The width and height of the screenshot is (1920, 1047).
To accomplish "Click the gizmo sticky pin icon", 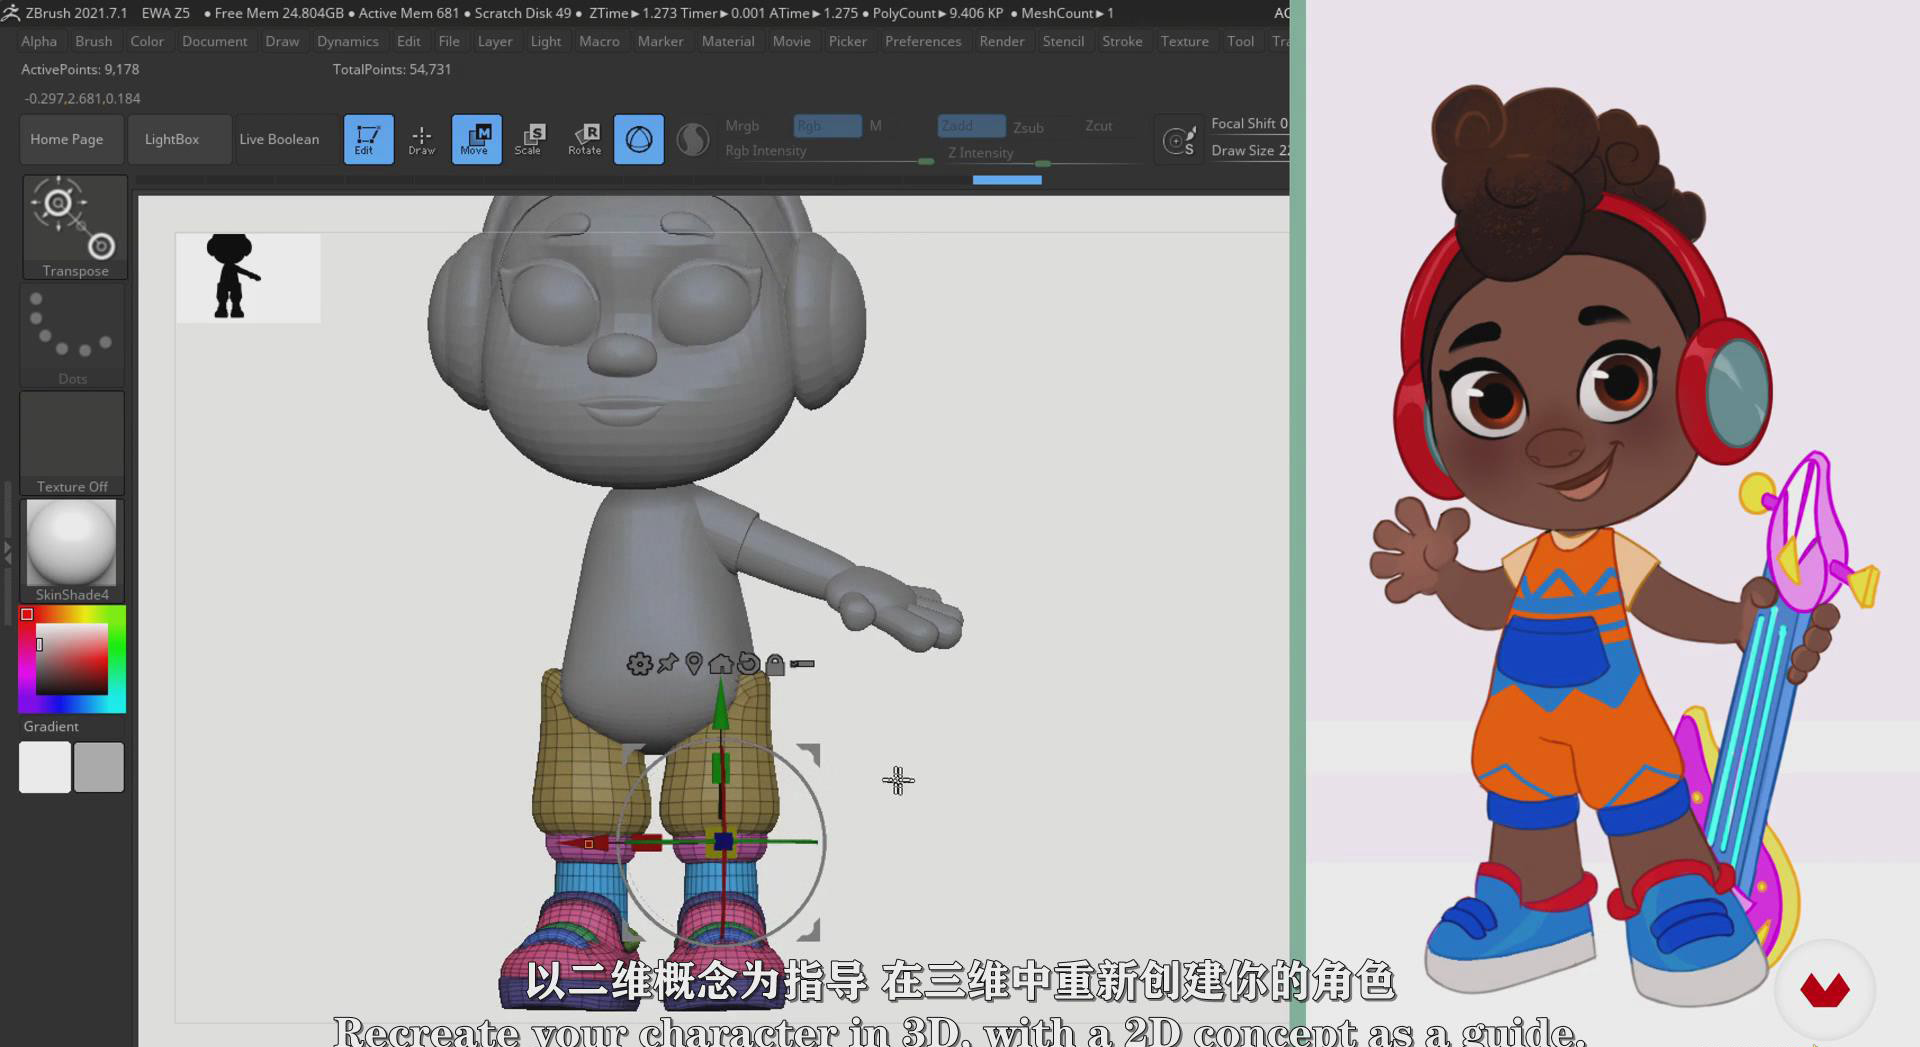I will 667,663.
